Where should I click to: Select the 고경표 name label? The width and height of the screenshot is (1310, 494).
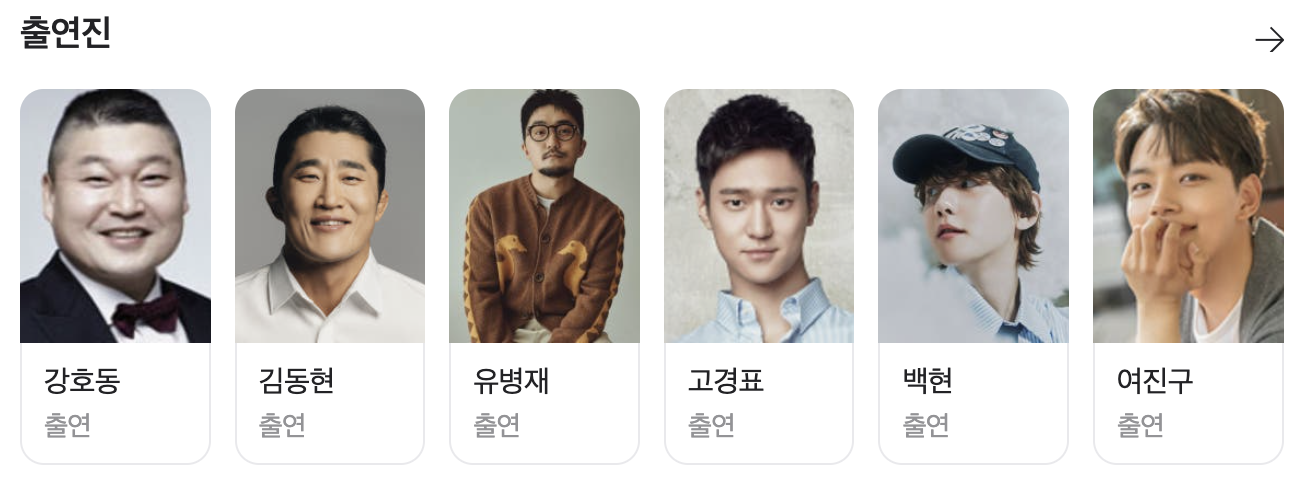pyautogui.click(x=726, y=381)
